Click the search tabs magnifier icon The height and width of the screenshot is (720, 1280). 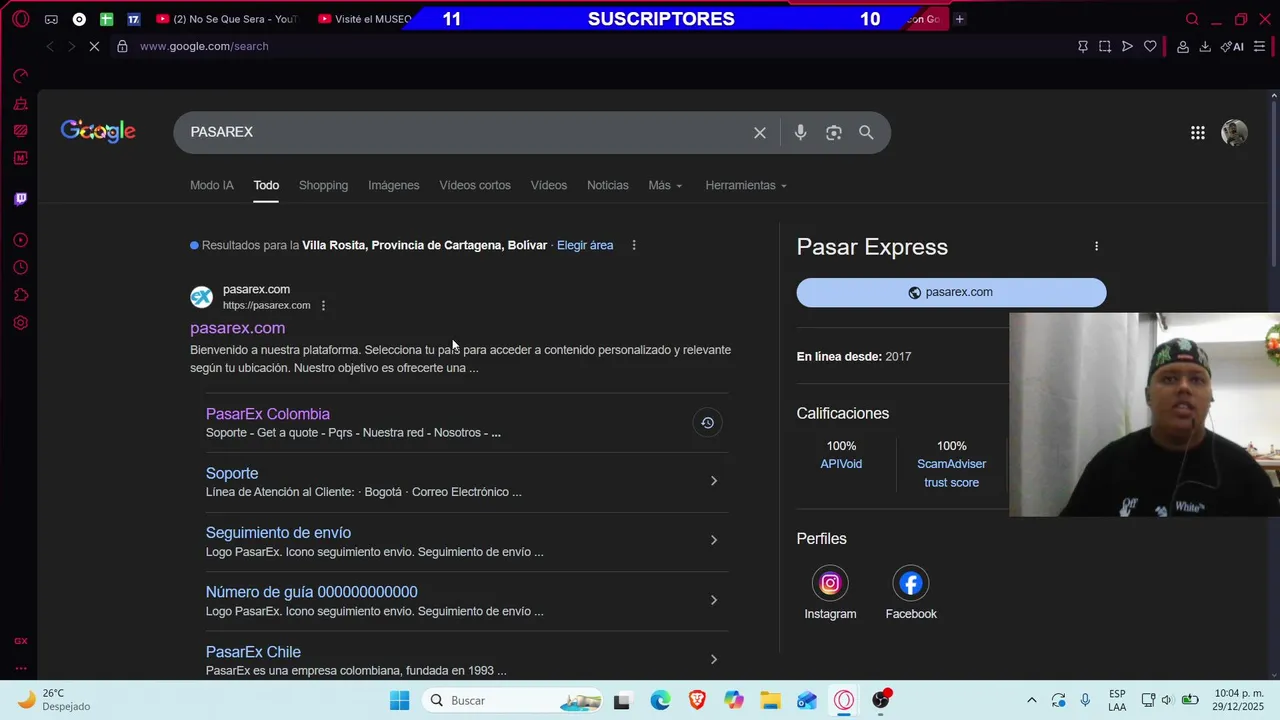[1192, 19]
